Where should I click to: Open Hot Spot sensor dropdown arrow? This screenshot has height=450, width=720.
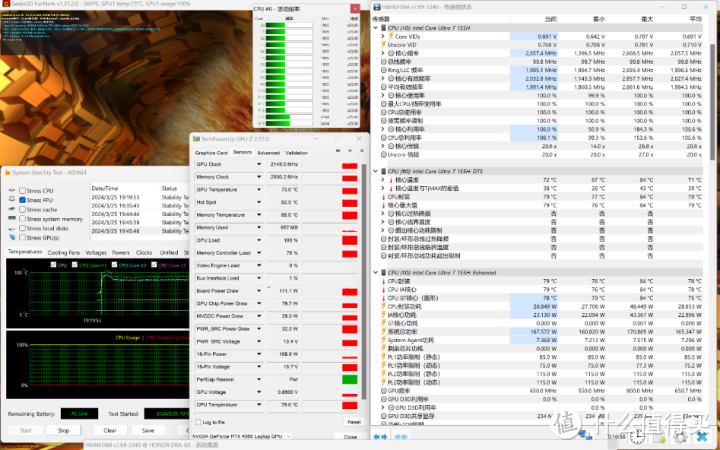click(x=259, y=202)
